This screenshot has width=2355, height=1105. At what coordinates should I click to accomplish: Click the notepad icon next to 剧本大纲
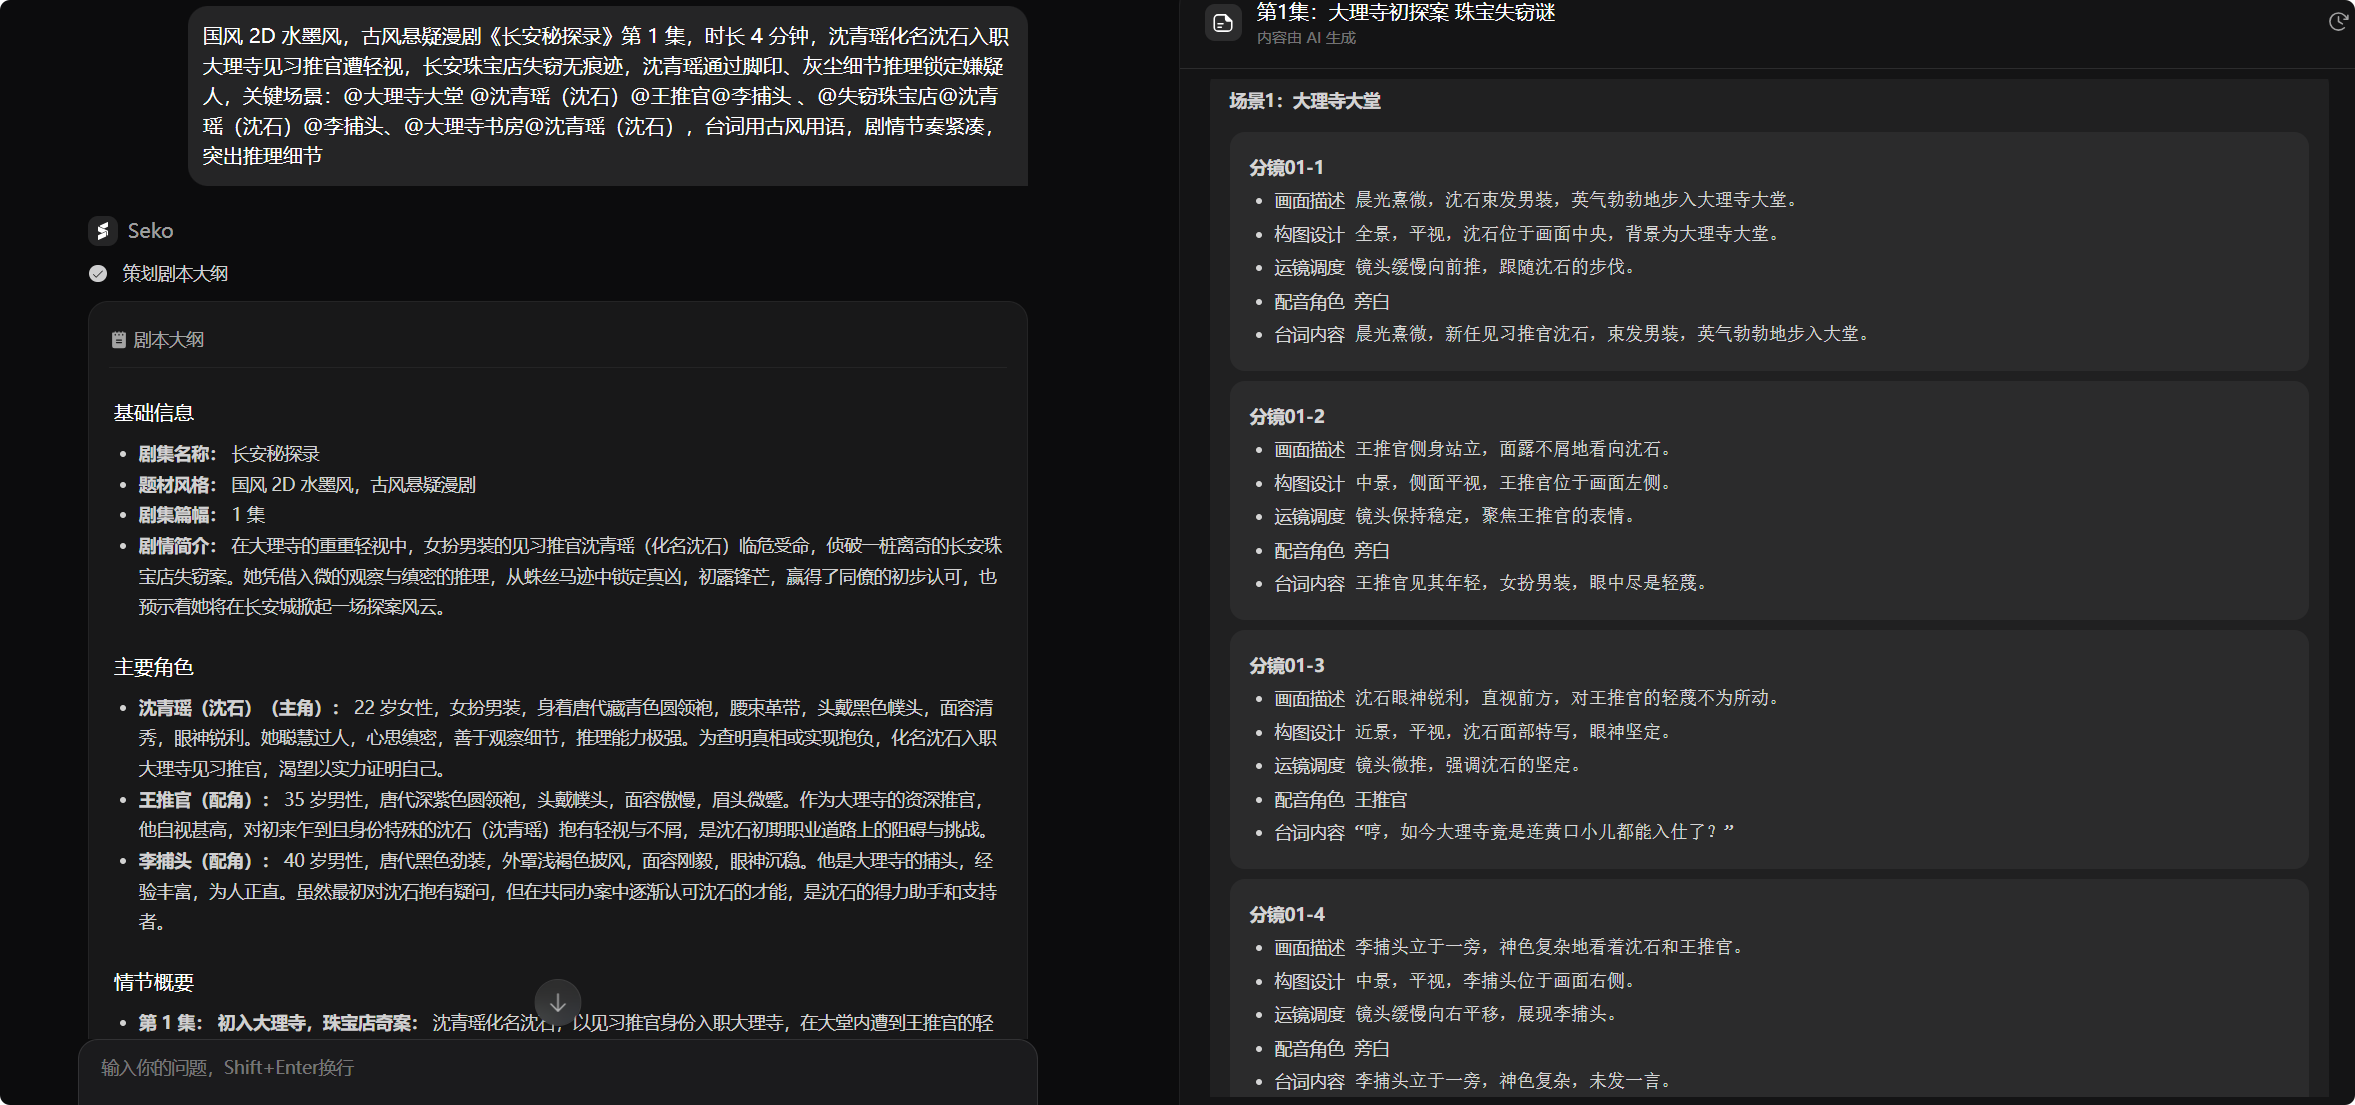click(119, 340)
